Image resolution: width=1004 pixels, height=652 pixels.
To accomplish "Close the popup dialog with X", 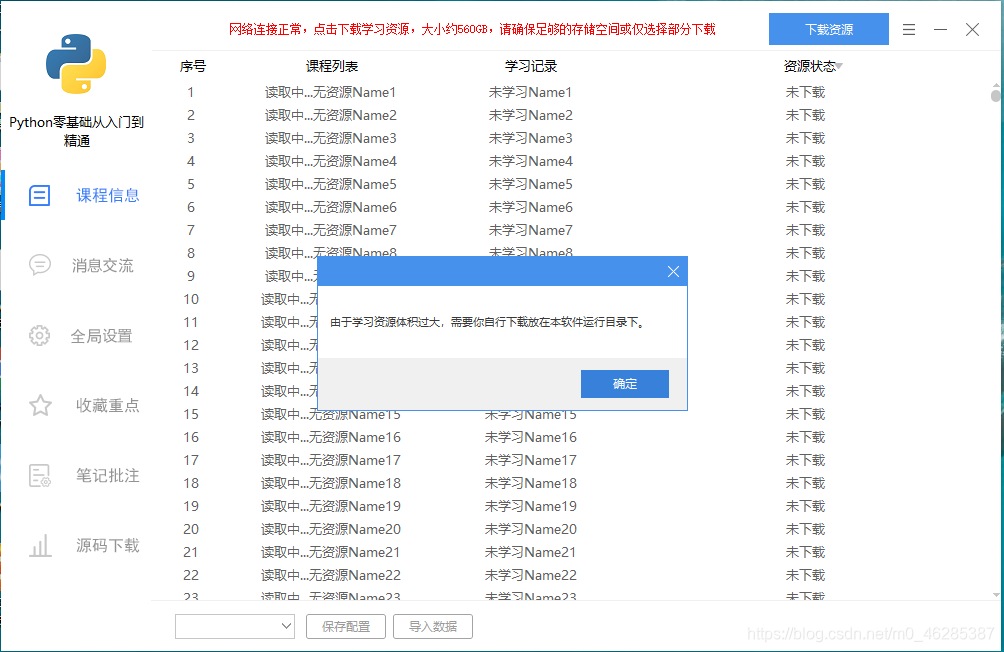I will pos(673,271).
